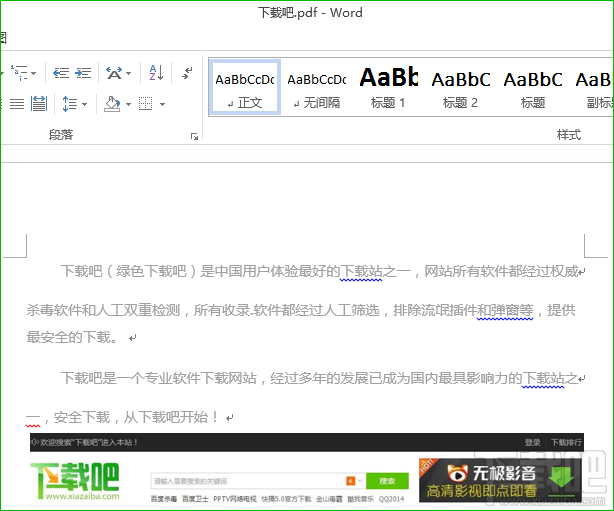The image size is (614, 511).
Task: Apply borders to the selection
Action: pyautogui.click(x=146, y=104)
